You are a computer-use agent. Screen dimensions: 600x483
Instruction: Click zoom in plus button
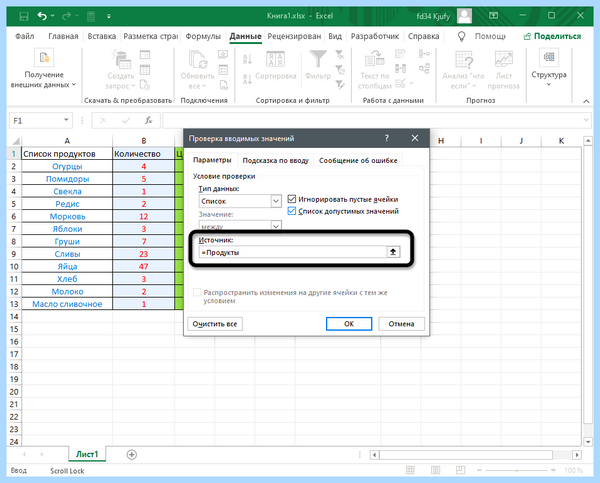(x=553, y=470)
